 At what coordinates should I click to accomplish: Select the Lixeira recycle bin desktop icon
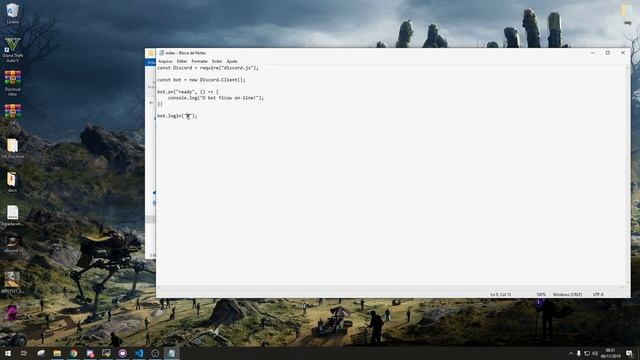12,13
